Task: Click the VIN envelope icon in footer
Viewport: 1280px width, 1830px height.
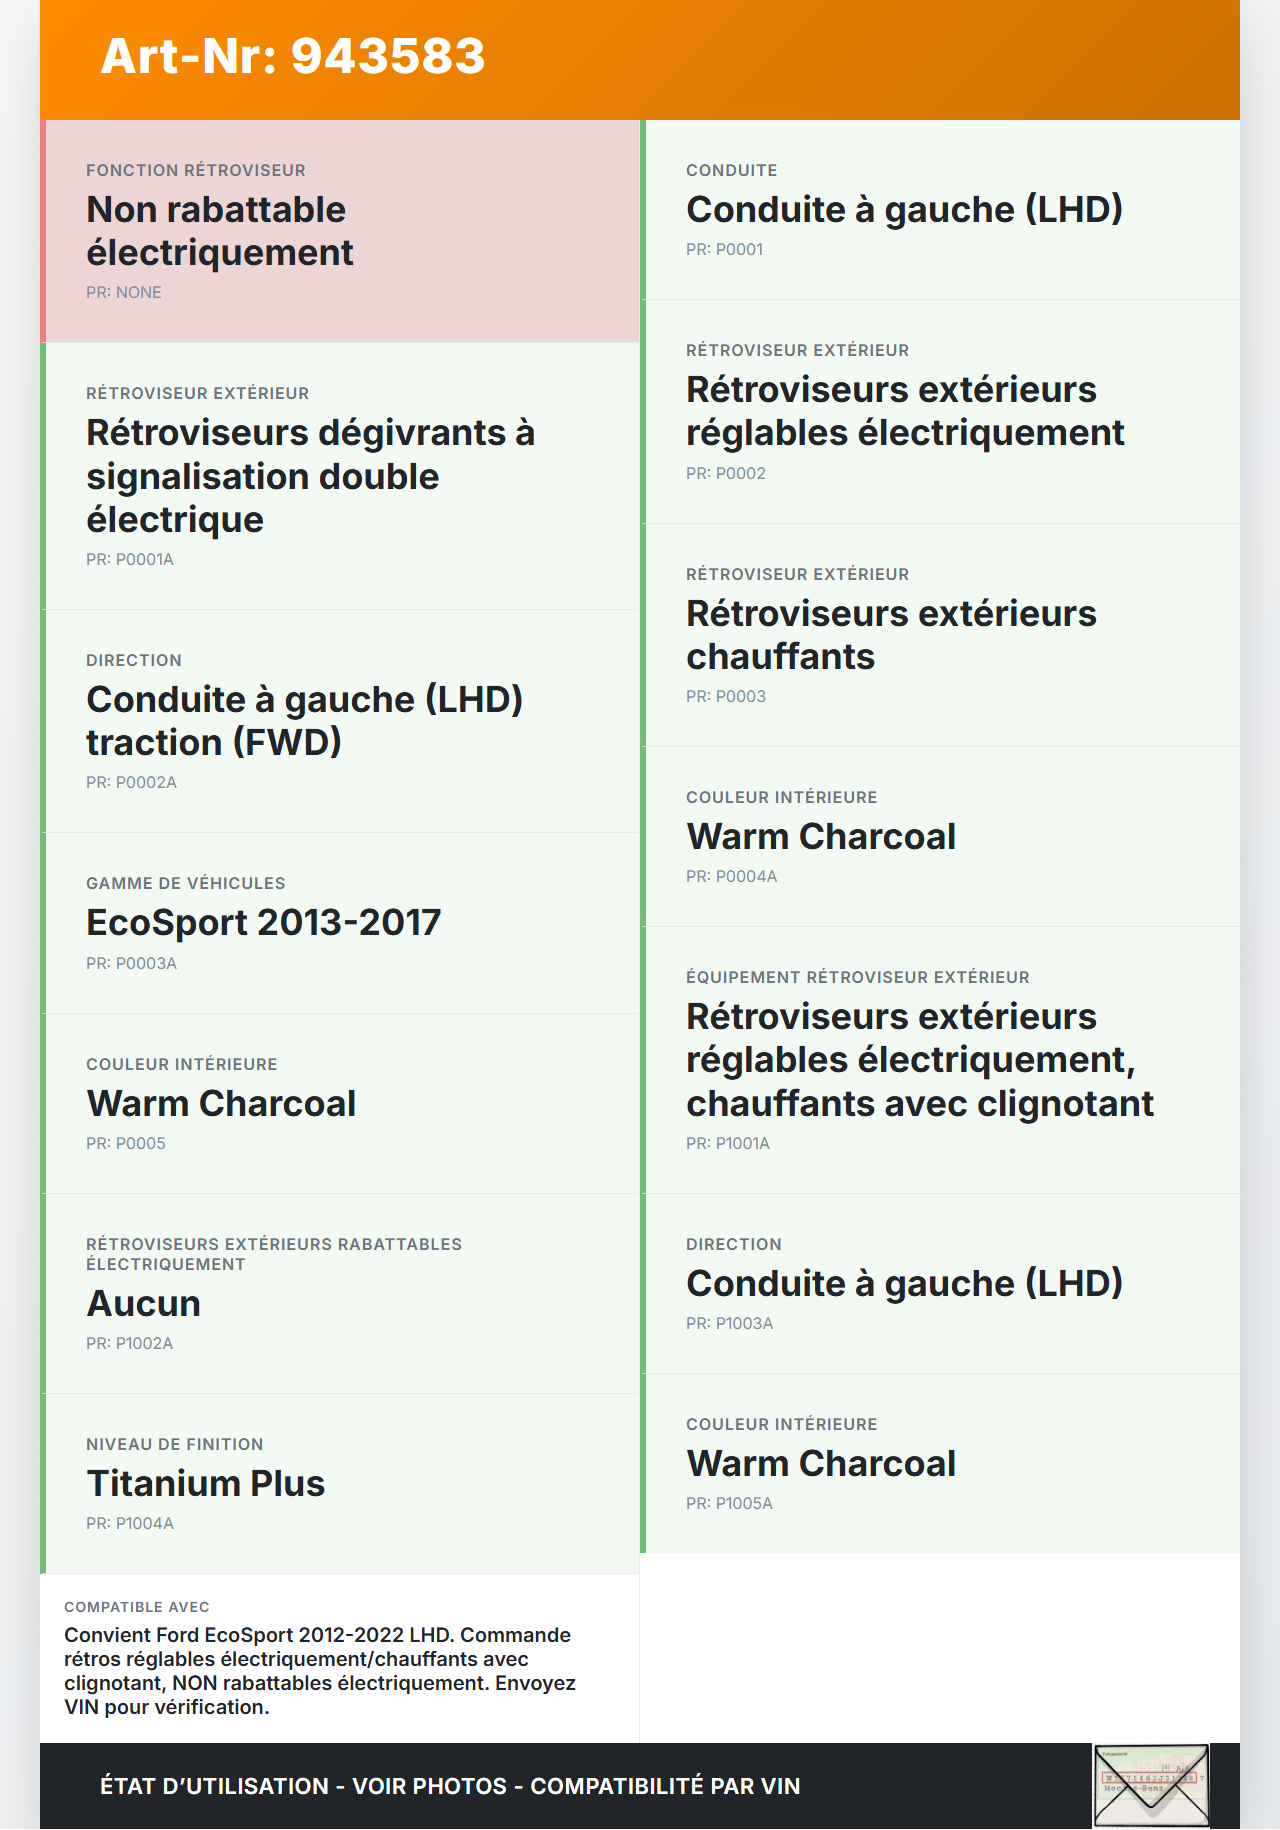Action: pos(1151,1786)
